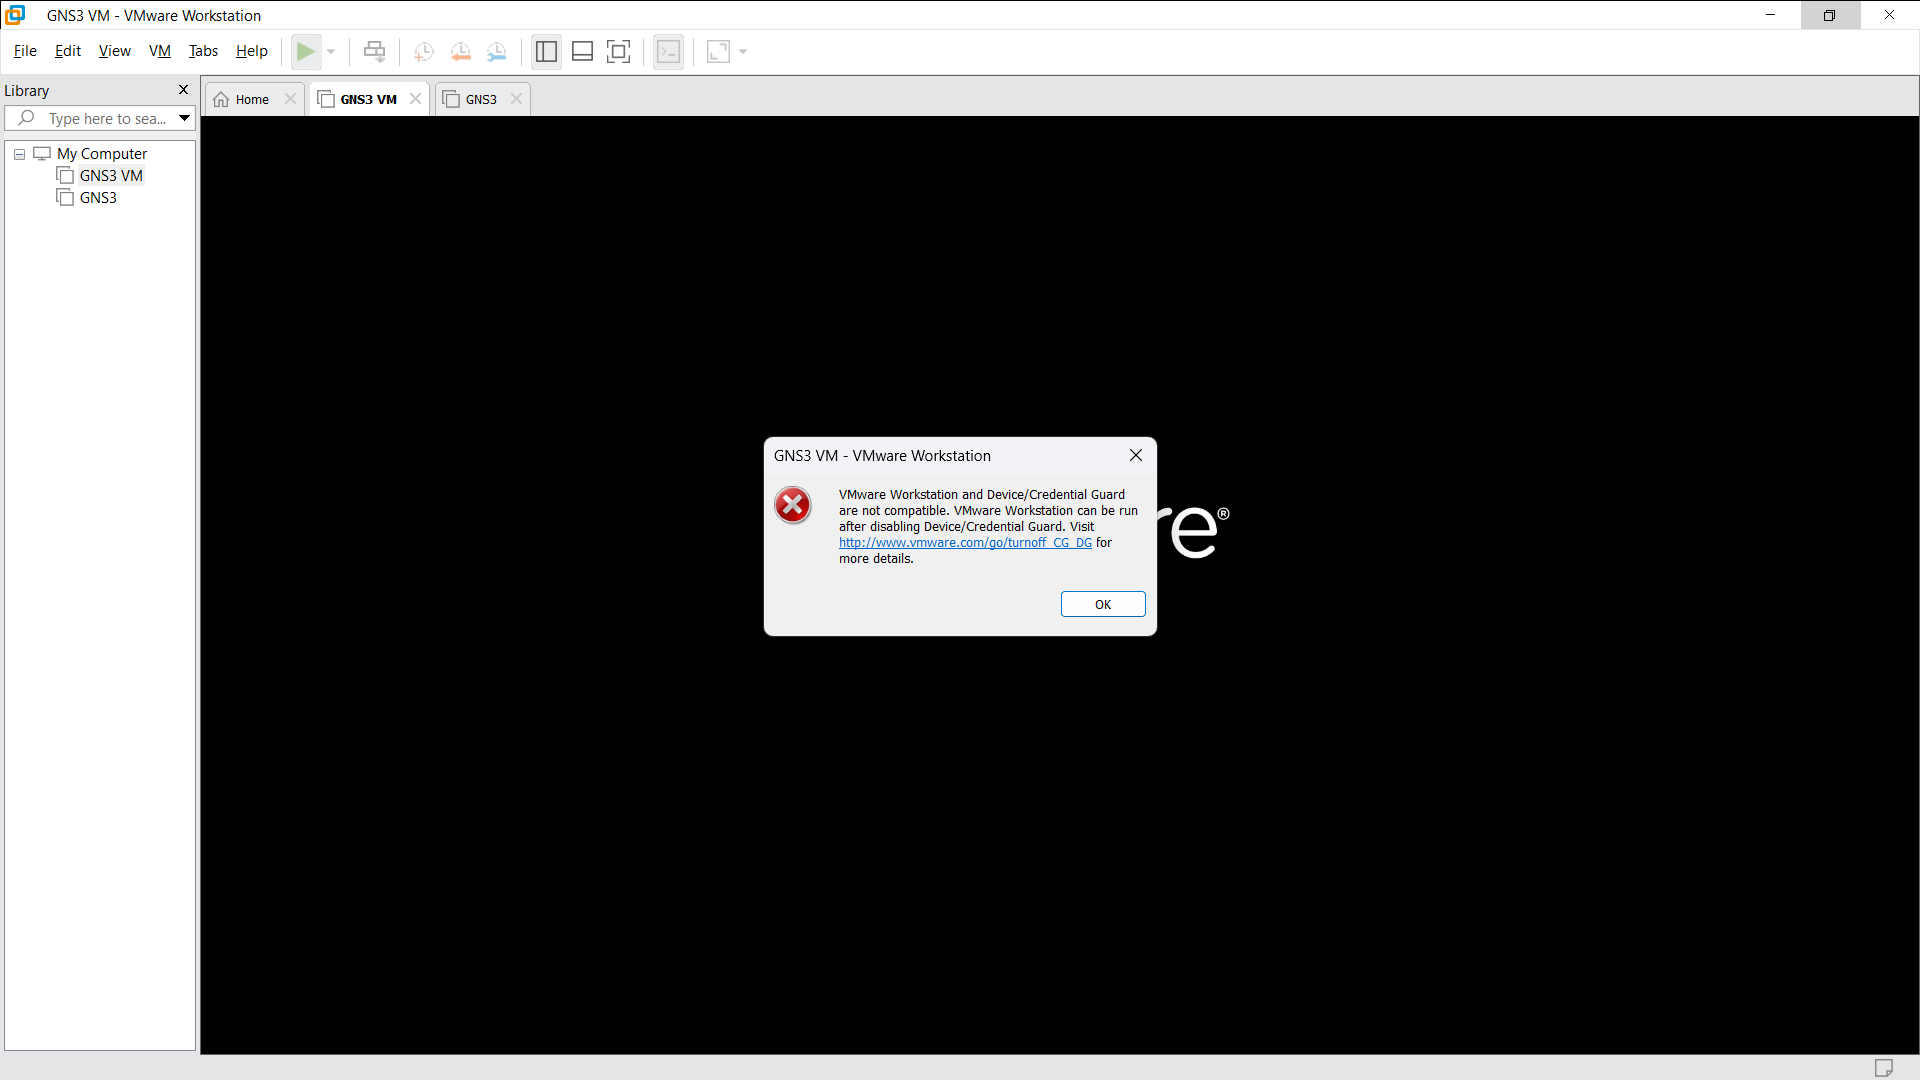Click the Library search box

coord(100,118)
